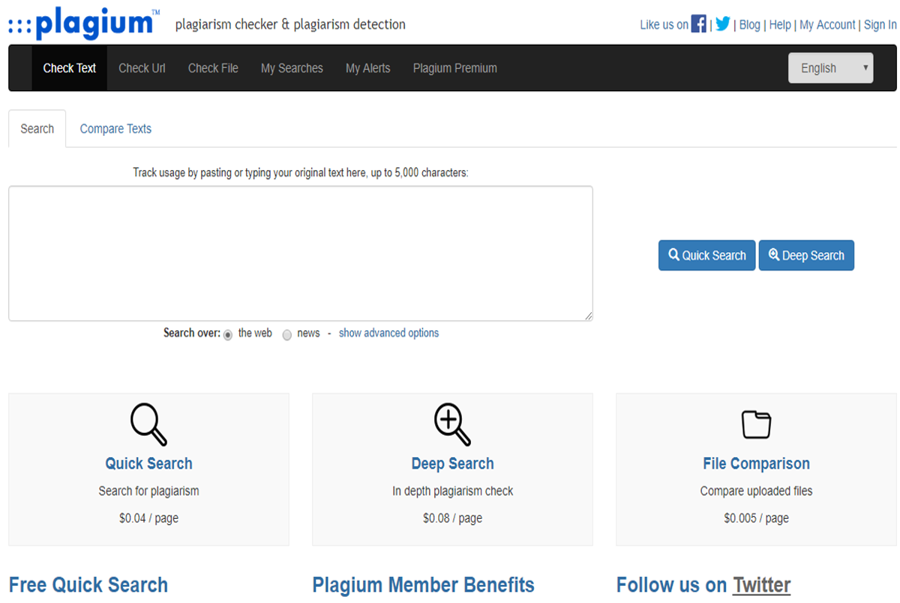Open Check File in navigation bar
Screen dimensions: 900x603
click(213, 68)
